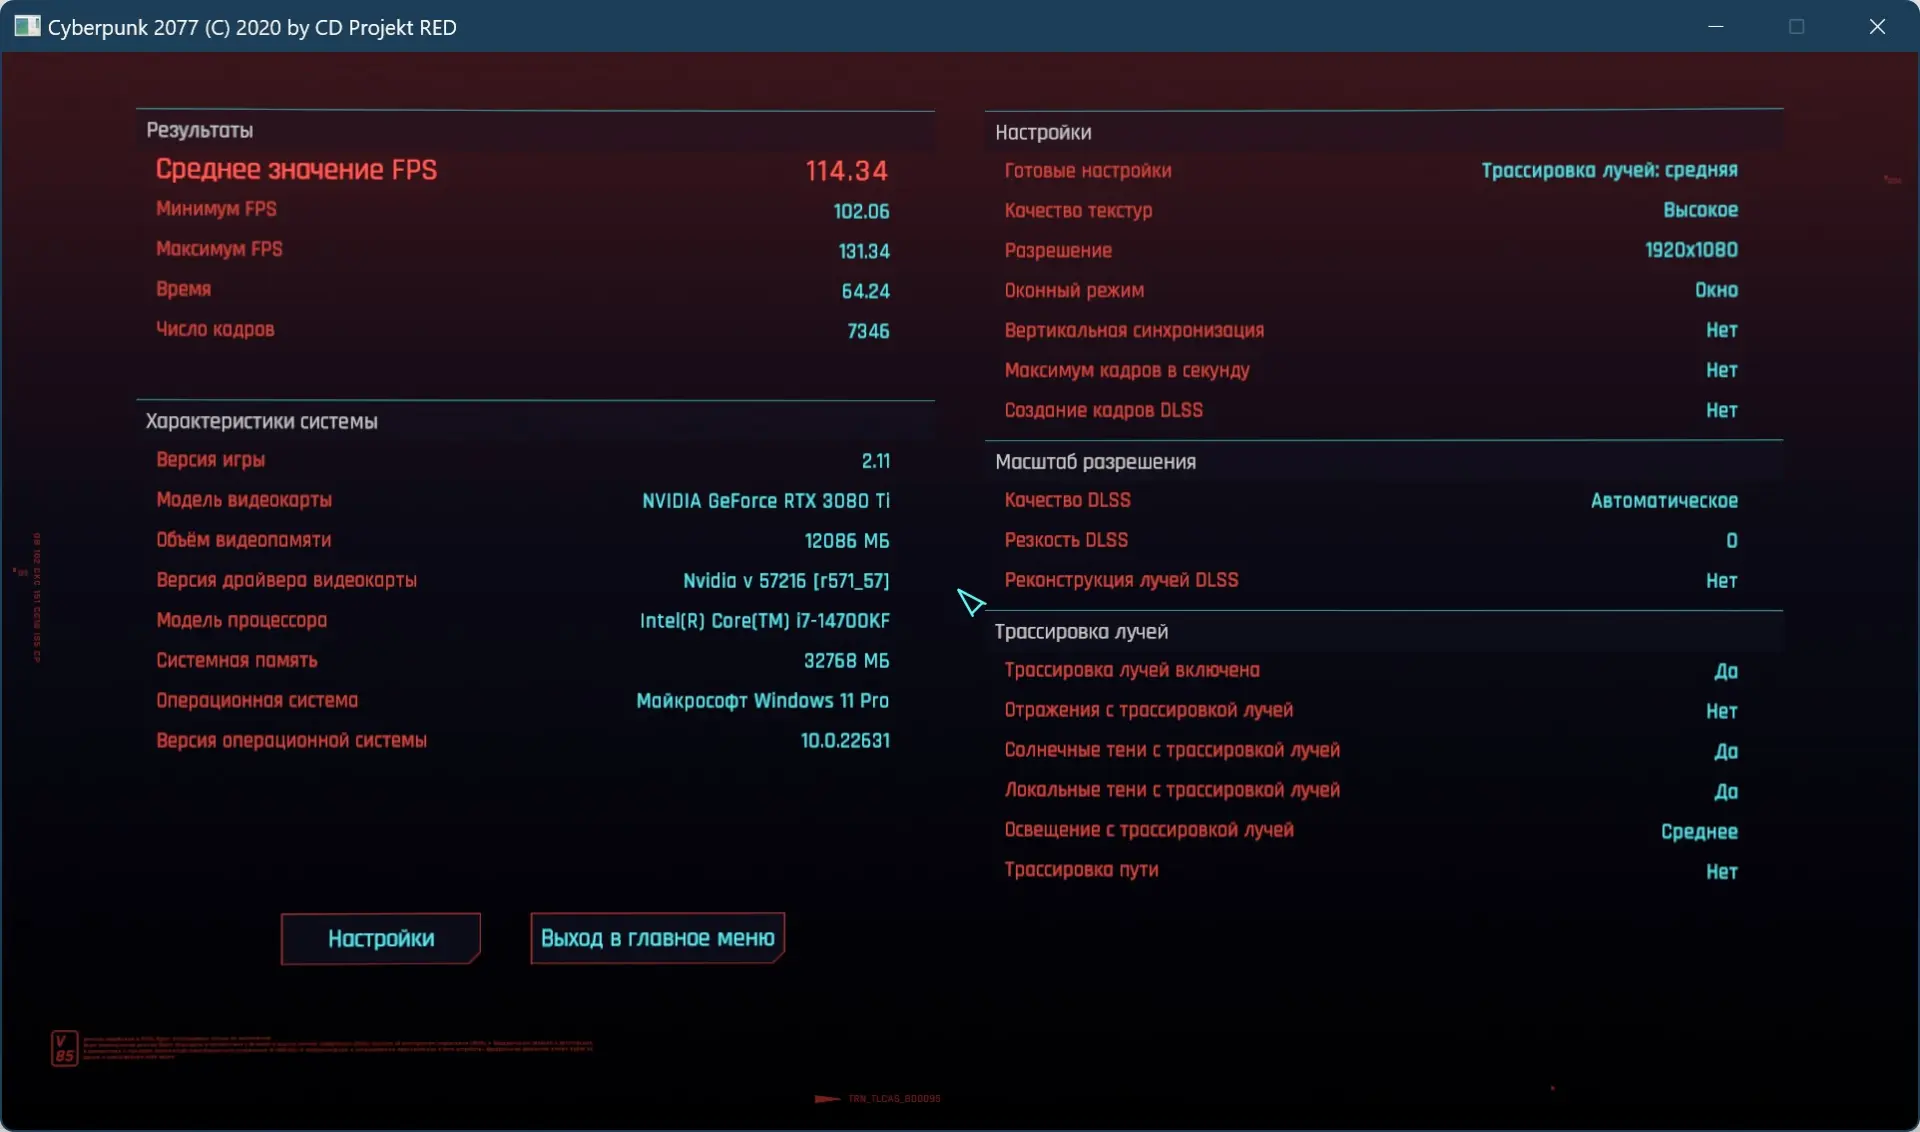Click Создание кадров DLSS label

tap(1104, 410)
